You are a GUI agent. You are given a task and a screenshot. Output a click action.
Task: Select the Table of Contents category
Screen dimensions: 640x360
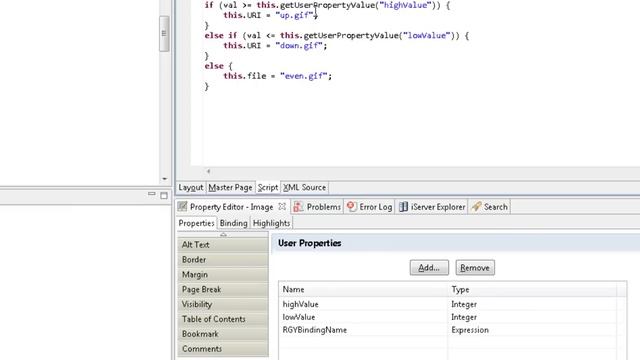(223, 319)
